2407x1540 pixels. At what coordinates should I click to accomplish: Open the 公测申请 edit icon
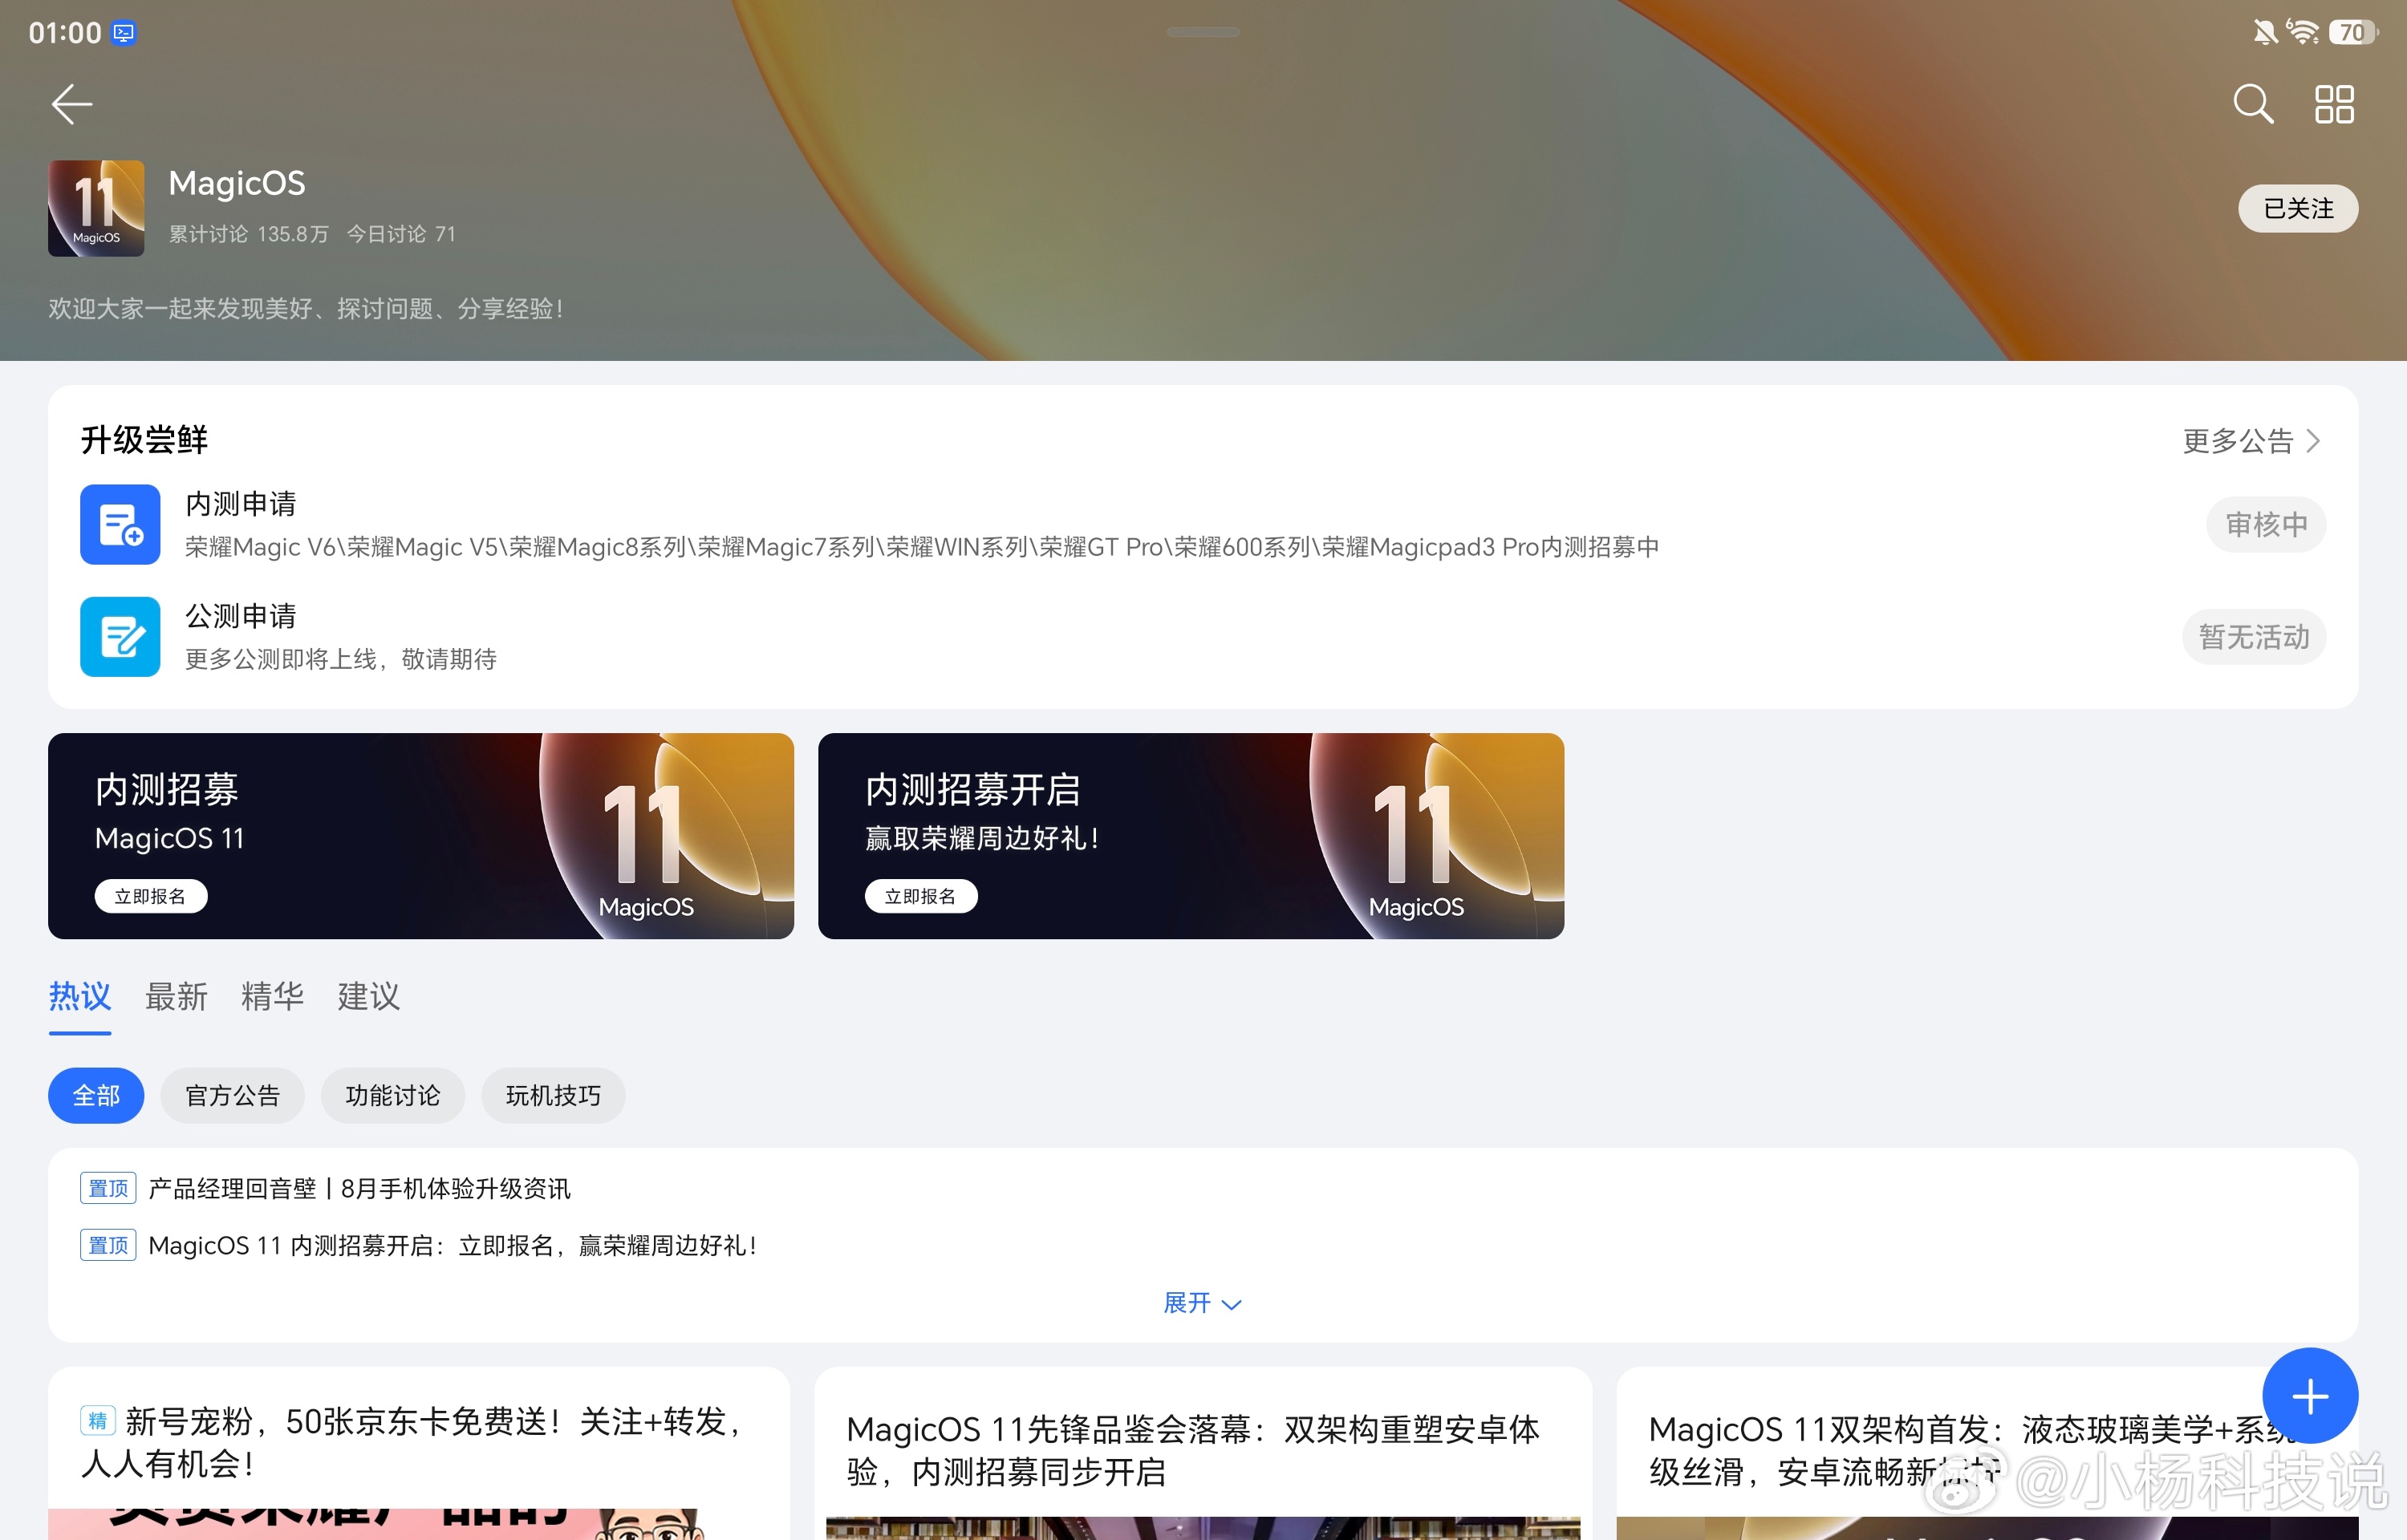pyautogui.click(x=120, y=636)
